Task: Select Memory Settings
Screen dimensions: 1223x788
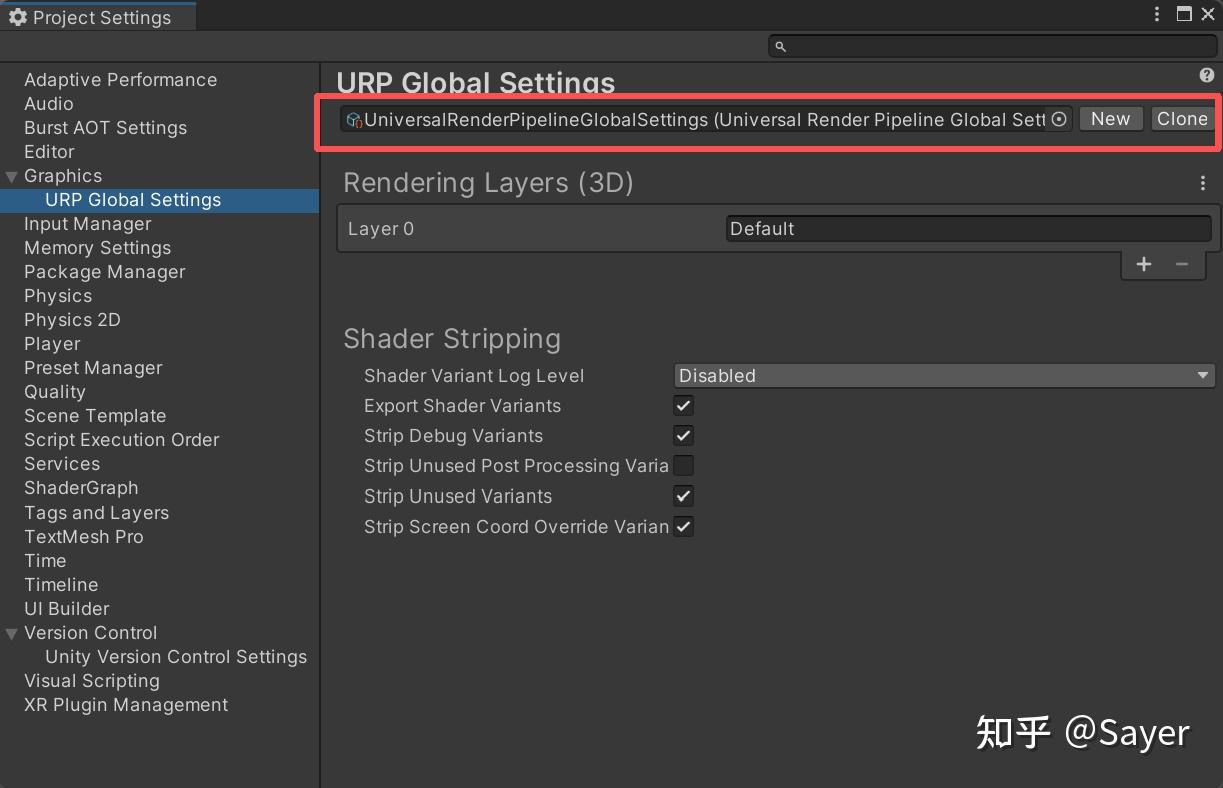Action: click(97, 248)
